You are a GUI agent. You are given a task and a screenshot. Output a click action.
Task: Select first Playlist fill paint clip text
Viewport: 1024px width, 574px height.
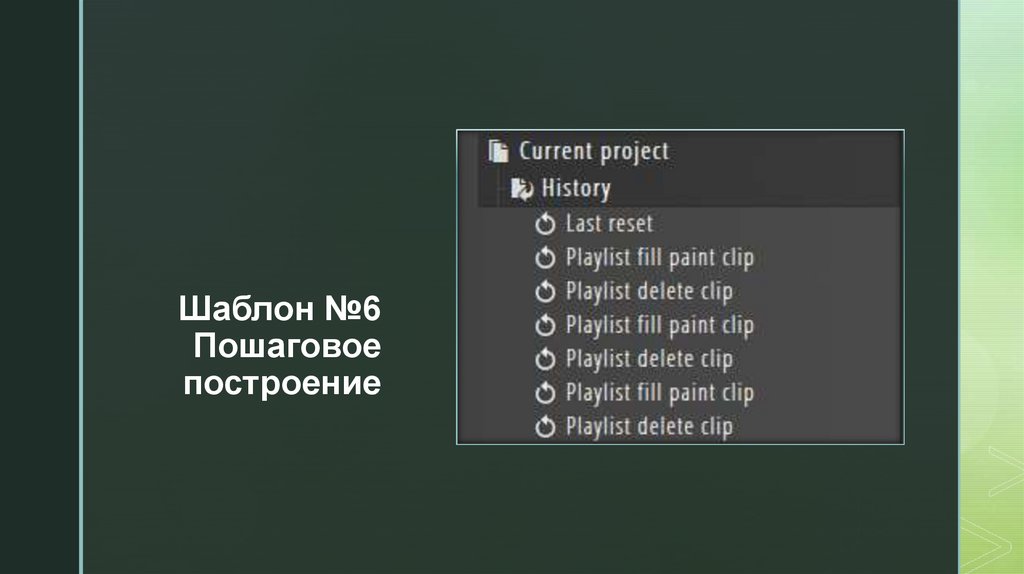pos(659,258)
